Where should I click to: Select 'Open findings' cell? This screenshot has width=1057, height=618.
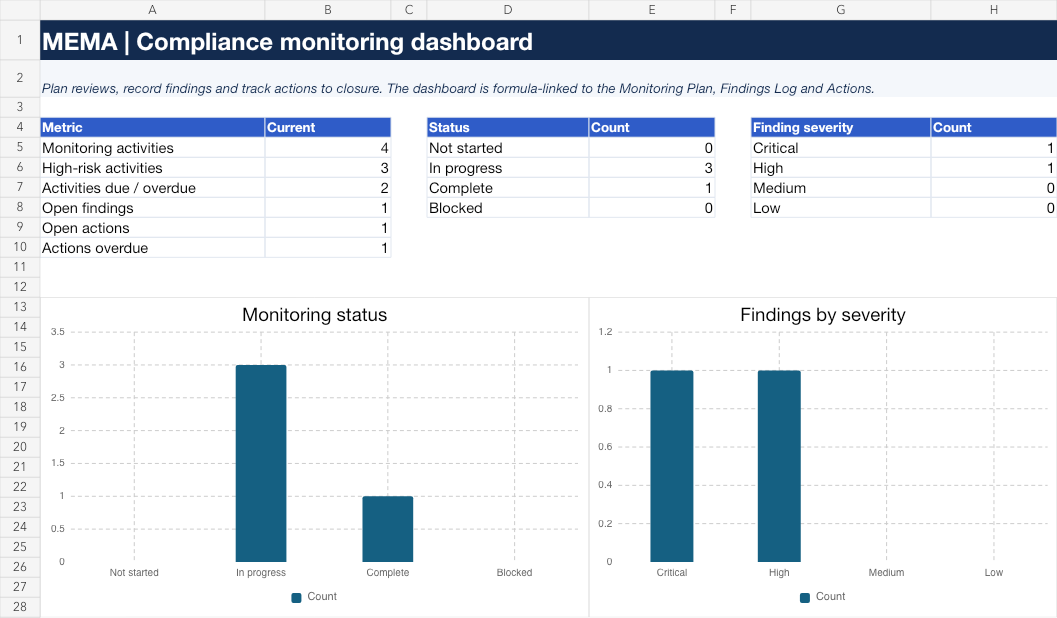tap(152, 208)
